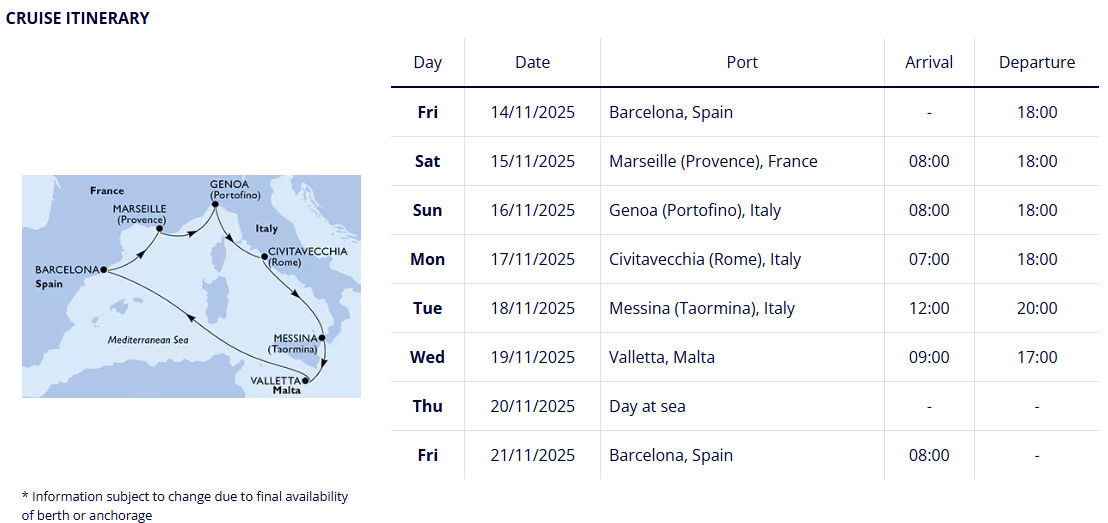Click the Day at sea entry
Screen dimensions: 1108x523
coord(647,406)
